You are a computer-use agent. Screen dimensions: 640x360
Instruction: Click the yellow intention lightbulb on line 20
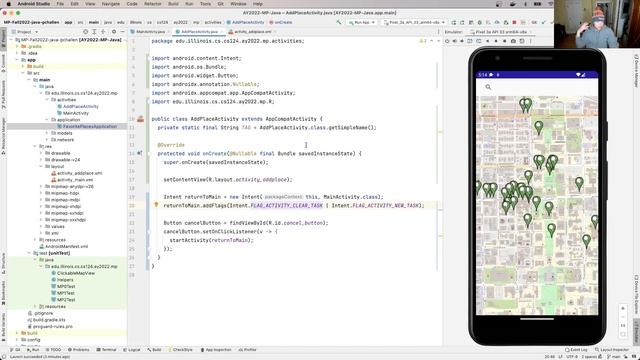coord(156,205)
